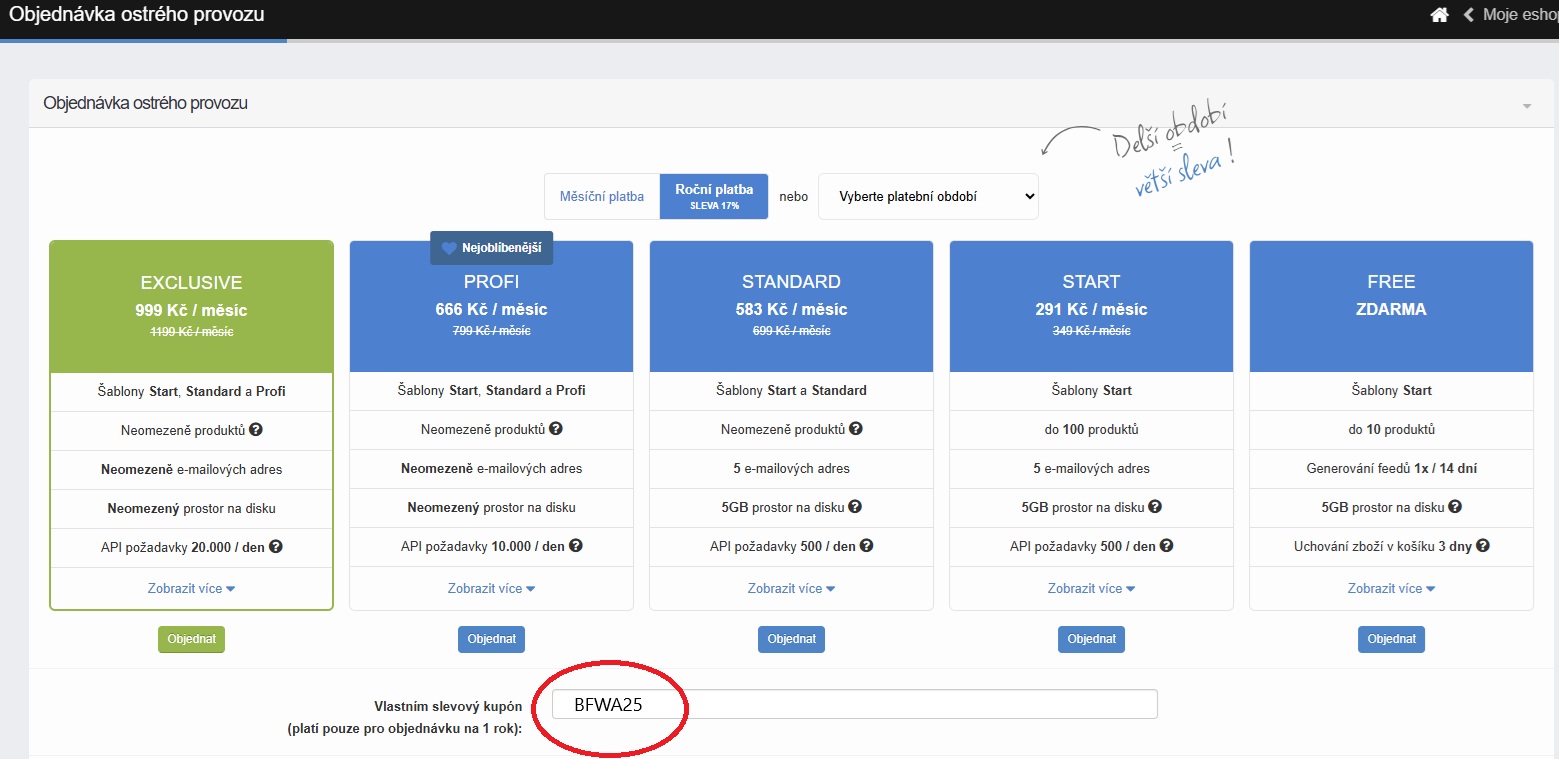Image resolution: width=1559 pixels, height=759 pixels.
Task: Switch to Měsíční platba billing
Action: pyautogui.click(x=602, y=196)
